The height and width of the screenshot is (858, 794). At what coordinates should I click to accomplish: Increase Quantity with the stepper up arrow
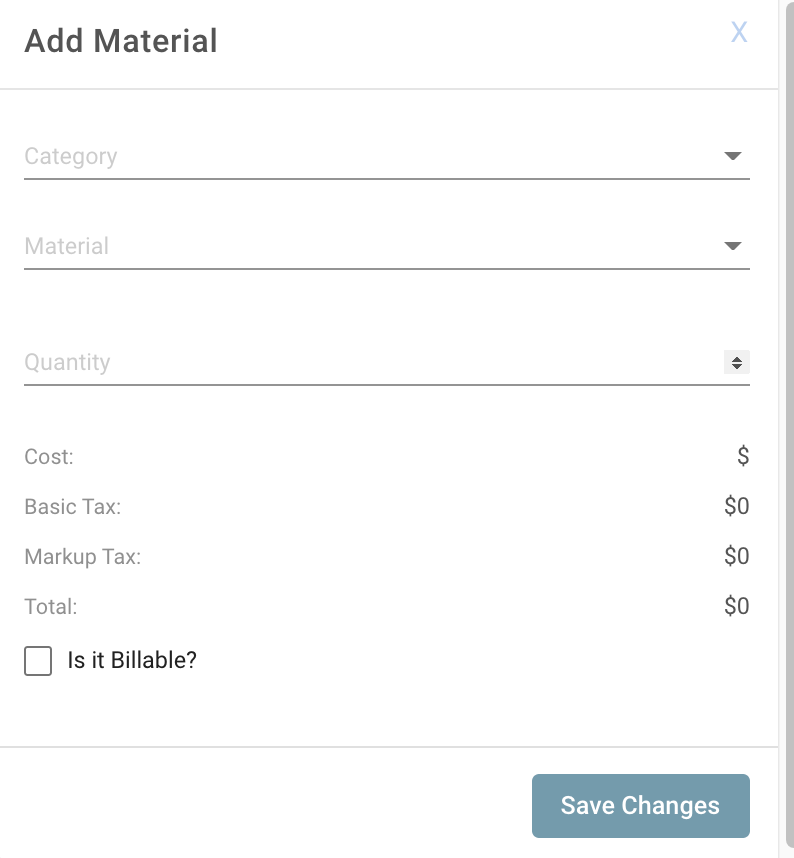click(x=737, y=358)
